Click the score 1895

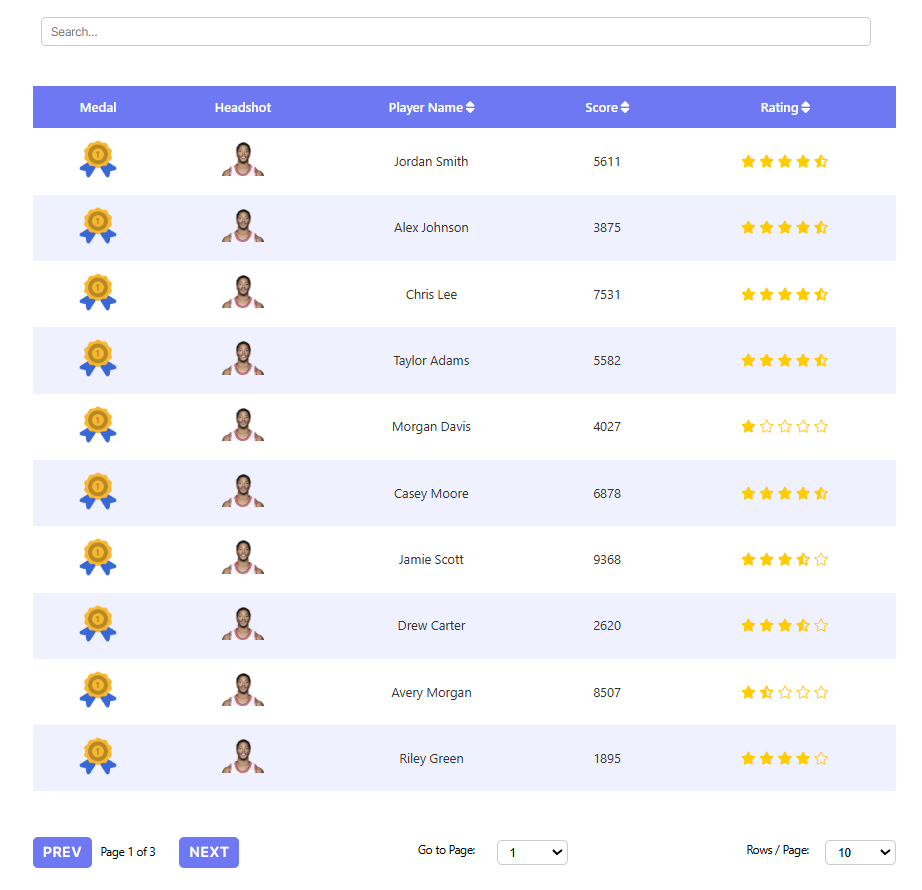(x=607, y=759)
